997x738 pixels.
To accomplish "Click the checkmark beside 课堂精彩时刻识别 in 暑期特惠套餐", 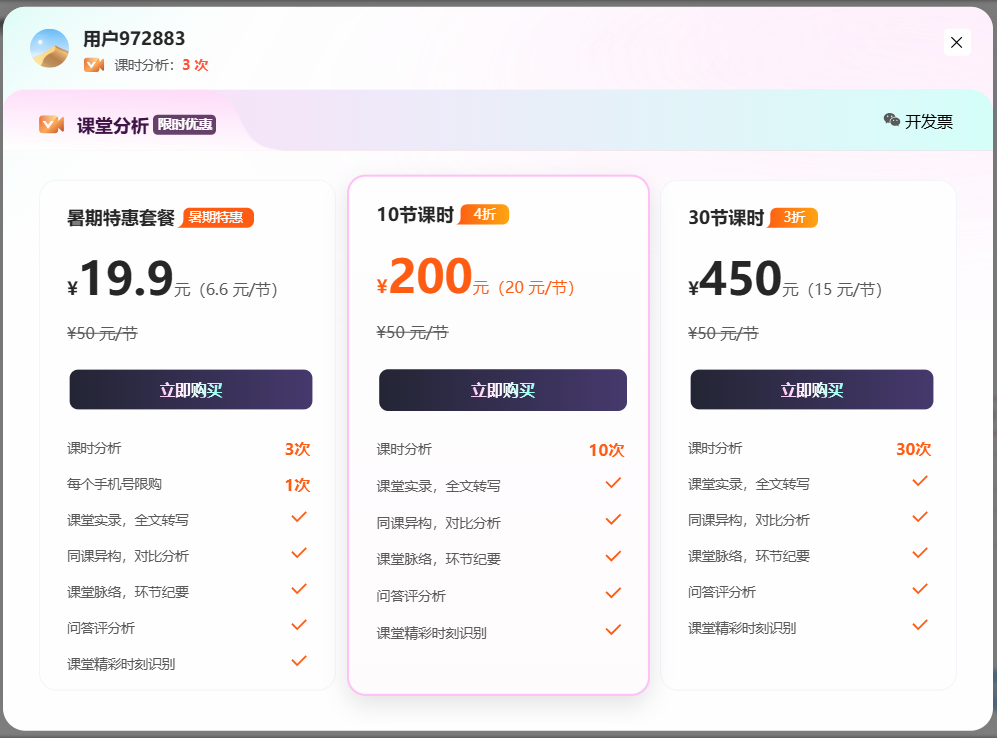I will click(x=298, y=661).
